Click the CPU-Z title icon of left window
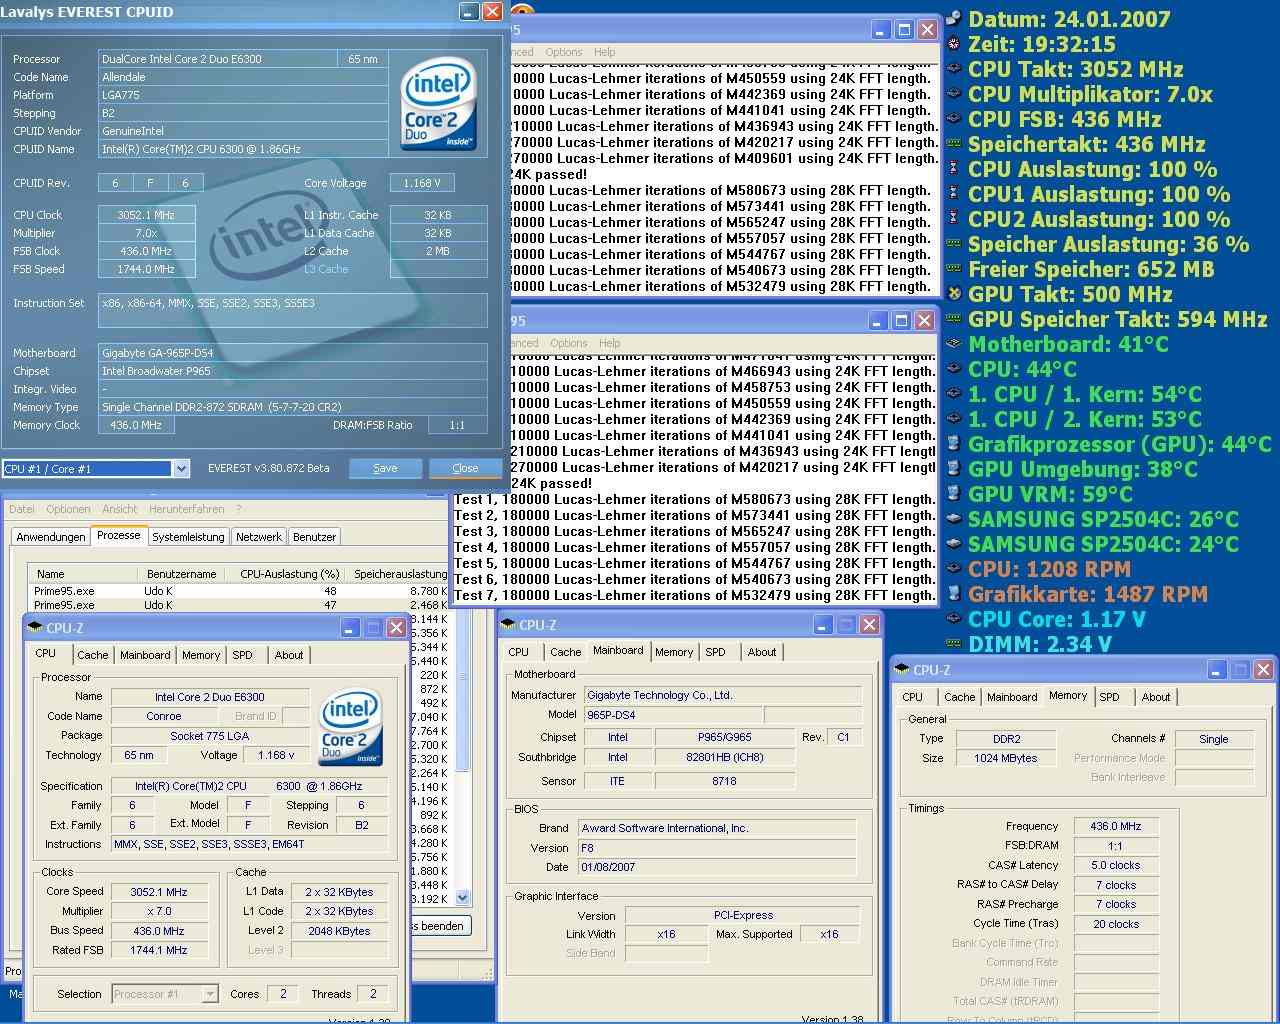The image size is (1280, 1024). click(x=36, y=628)
